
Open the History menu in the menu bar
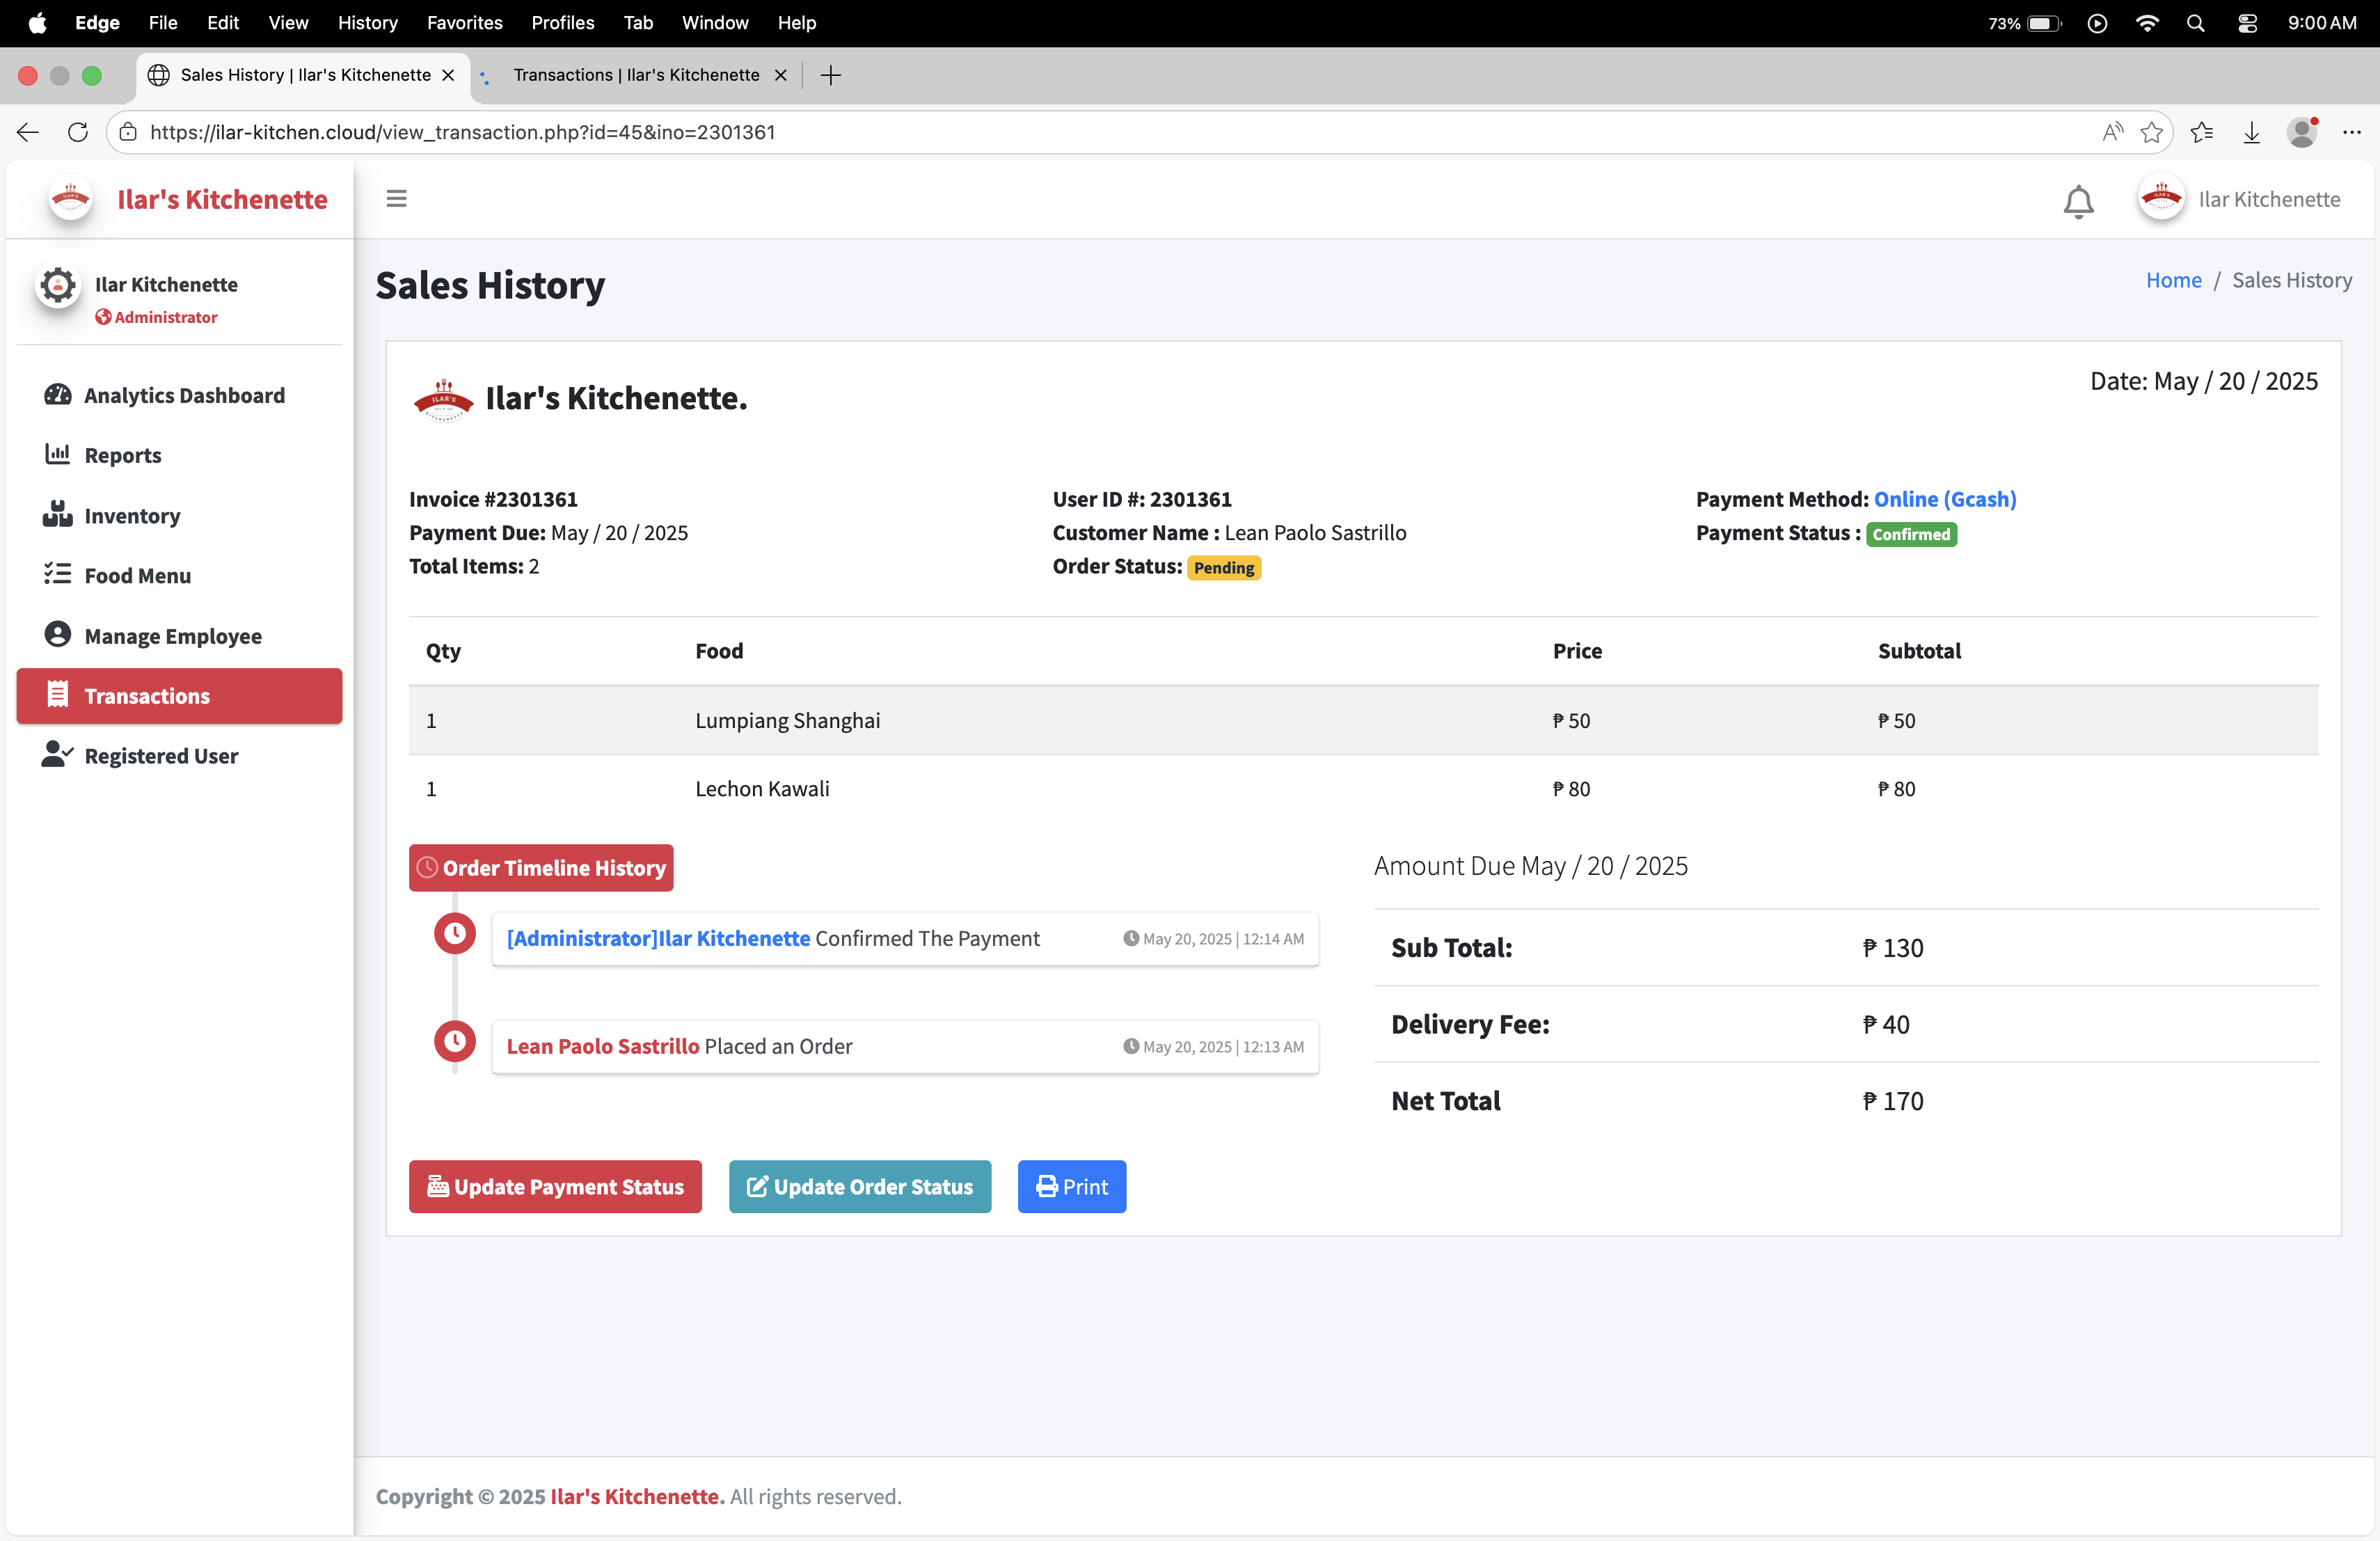pos(367,22)
